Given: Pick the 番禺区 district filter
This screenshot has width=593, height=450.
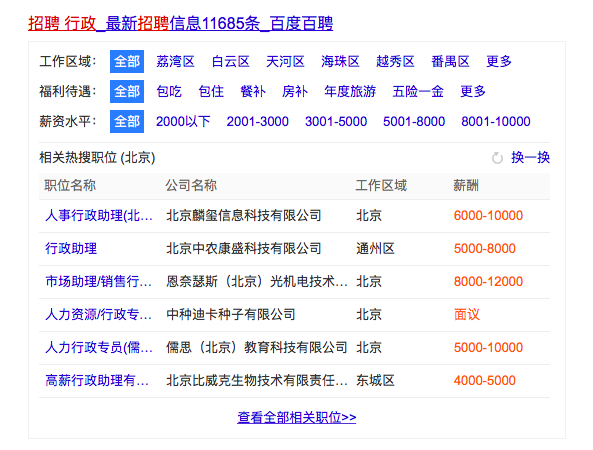Looking at the screenshot, I should coord(450,61).
